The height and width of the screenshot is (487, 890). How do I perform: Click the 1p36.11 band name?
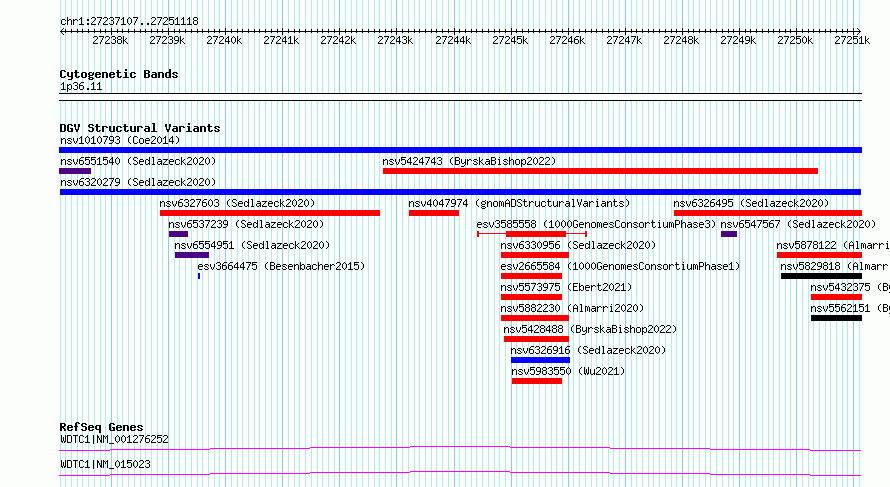point(81,87)
